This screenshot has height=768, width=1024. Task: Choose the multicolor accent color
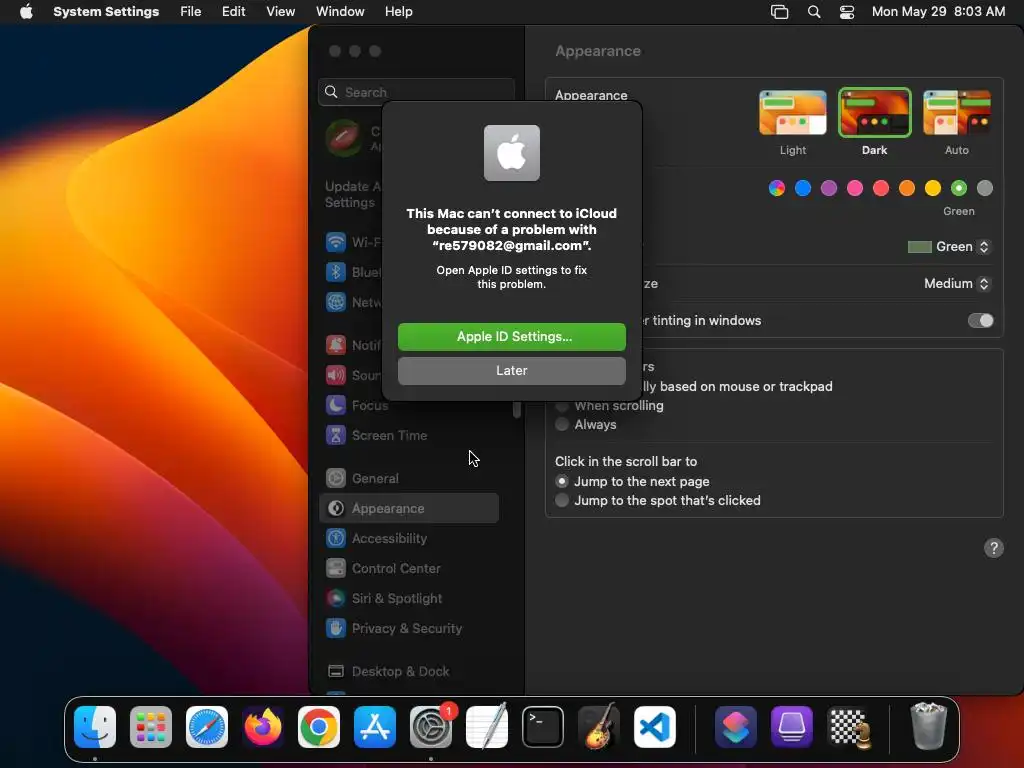pos(776,189)
